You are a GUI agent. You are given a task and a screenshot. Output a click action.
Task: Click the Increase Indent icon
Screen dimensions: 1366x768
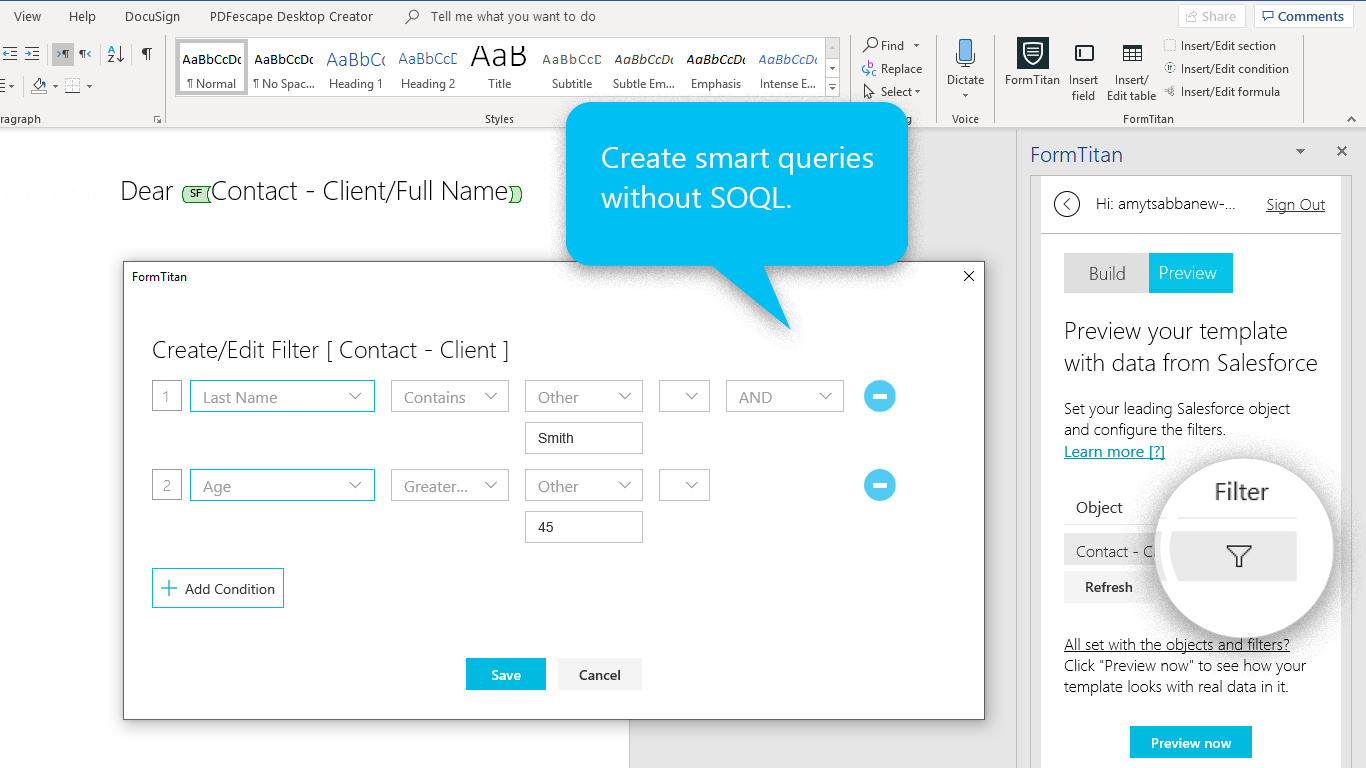click(x=32, y=54)
